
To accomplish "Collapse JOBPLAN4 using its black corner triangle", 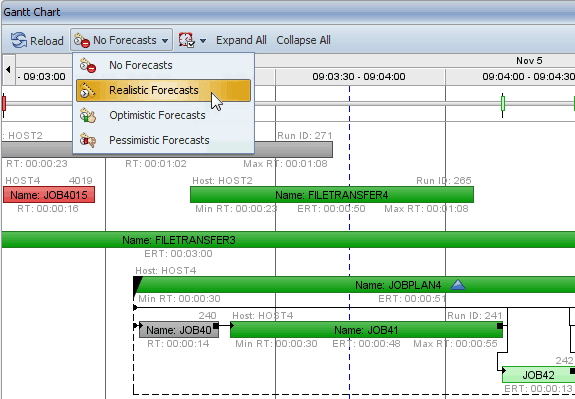I will 137,285.
